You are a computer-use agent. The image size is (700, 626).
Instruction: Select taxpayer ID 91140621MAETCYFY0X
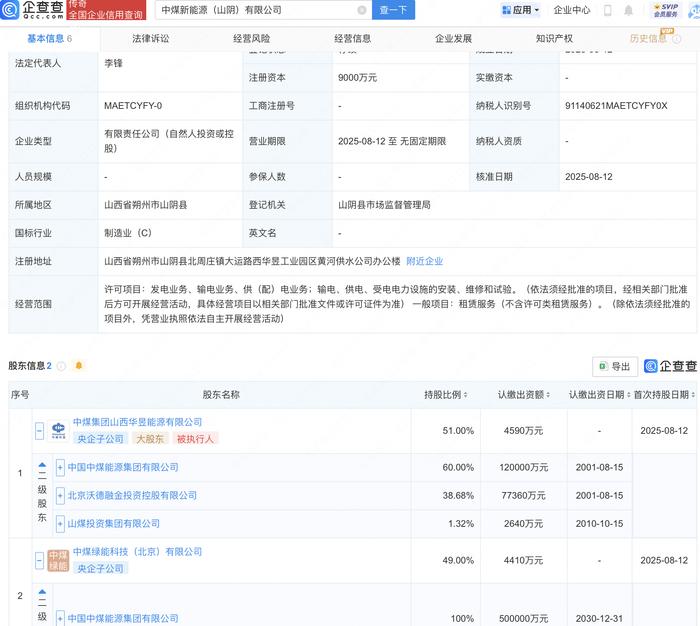click(x=617, y=106)
